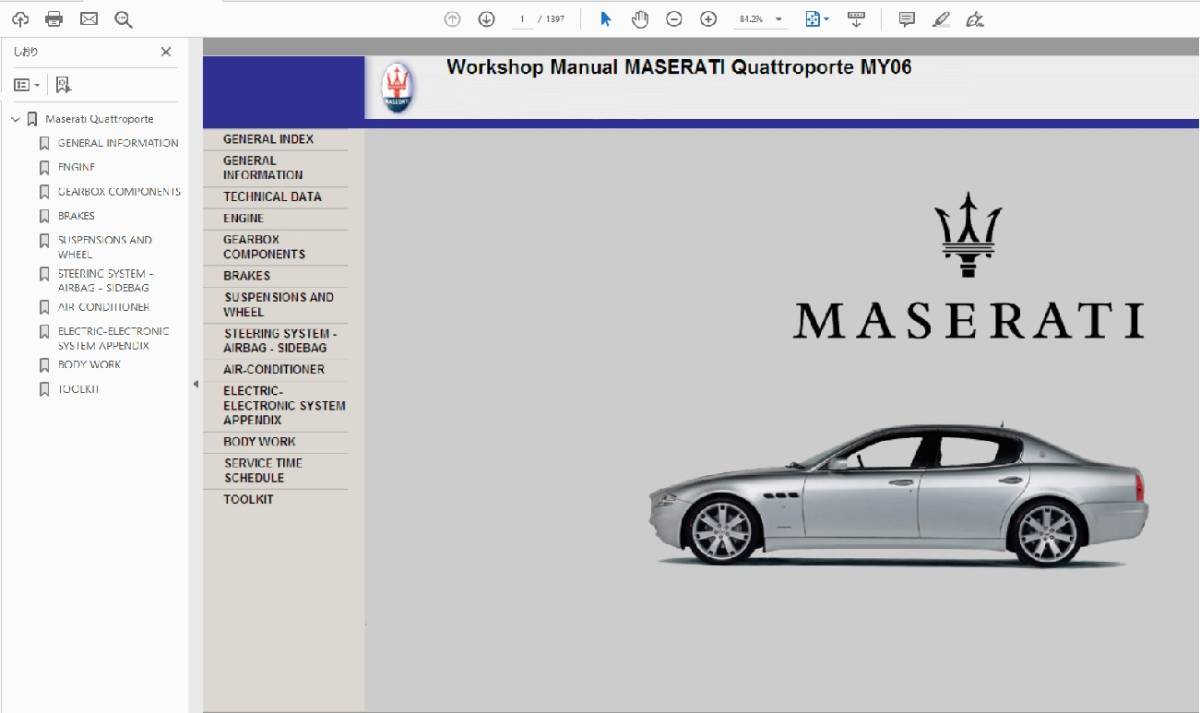
Task: Click SERVICE TIME SCHEDULE page link
Action: pos(263,470)
